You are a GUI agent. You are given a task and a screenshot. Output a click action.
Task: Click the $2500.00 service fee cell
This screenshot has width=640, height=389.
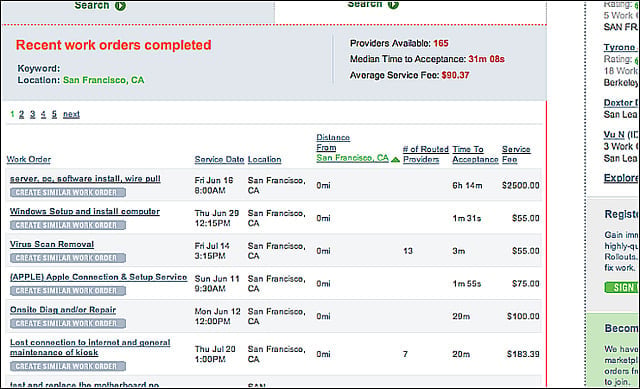point(520,185)
